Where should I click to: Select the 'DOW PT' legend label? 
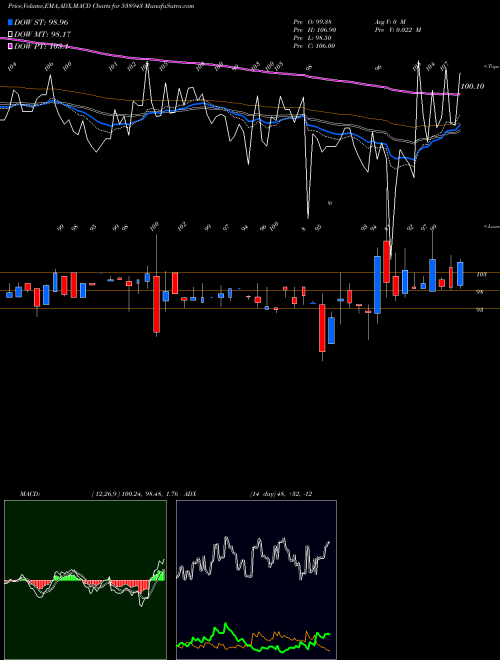click(41, 47)
